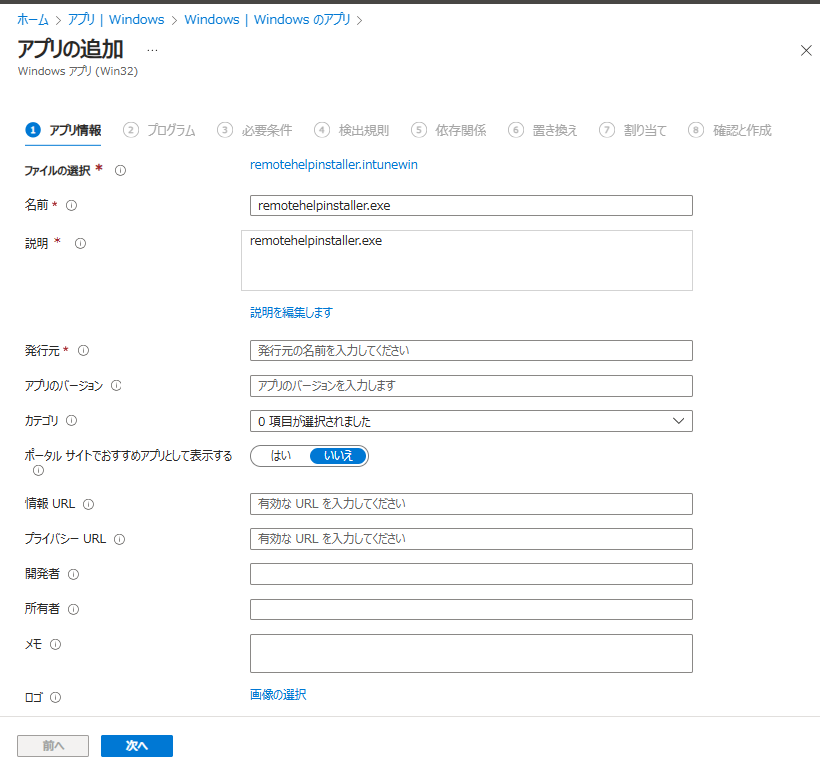The height and width of the screenshot is (760, 820).
Task: Navigate to ホーム breadcrumb
Action: coord(32,20)
